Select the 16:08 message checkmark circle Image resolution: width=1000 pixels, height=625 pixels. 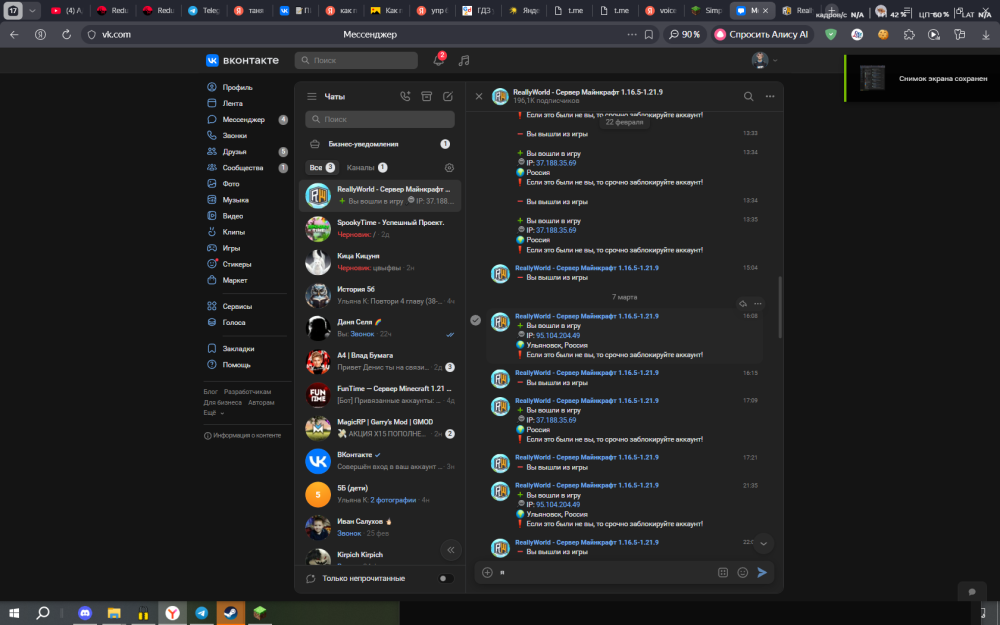coord(476,320)
